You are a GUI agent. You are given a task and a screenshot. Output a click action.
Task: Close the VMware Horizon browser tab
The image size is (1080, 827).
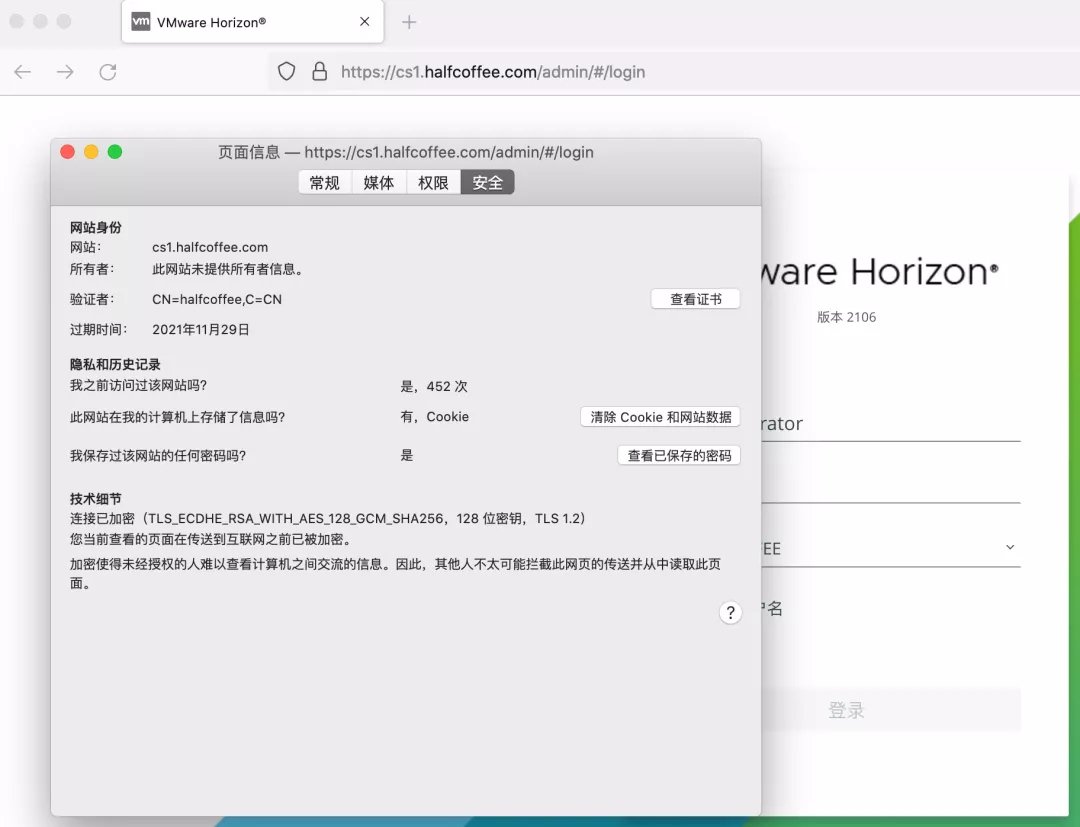point(365,22)
